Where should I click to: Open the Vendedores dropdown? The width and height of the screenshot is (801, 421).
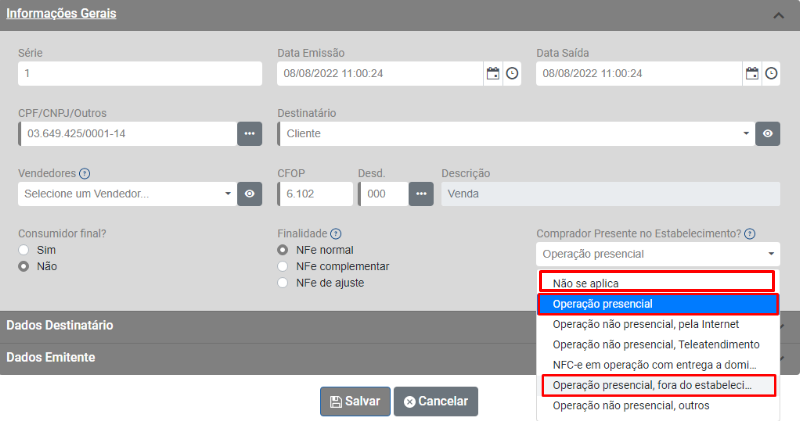[126, 193]
